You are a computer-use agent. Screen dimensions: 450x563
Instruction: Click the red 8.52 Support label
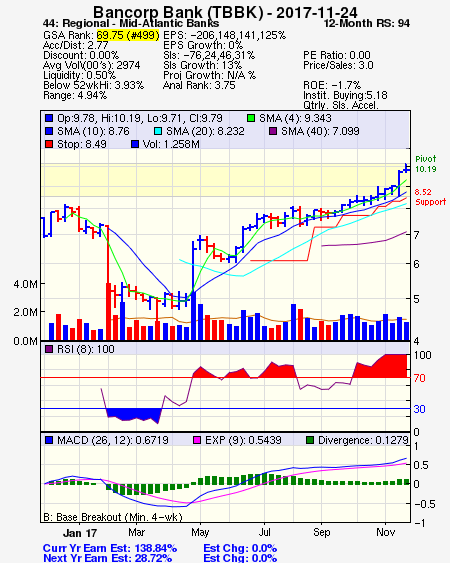[x=430, y=197]
